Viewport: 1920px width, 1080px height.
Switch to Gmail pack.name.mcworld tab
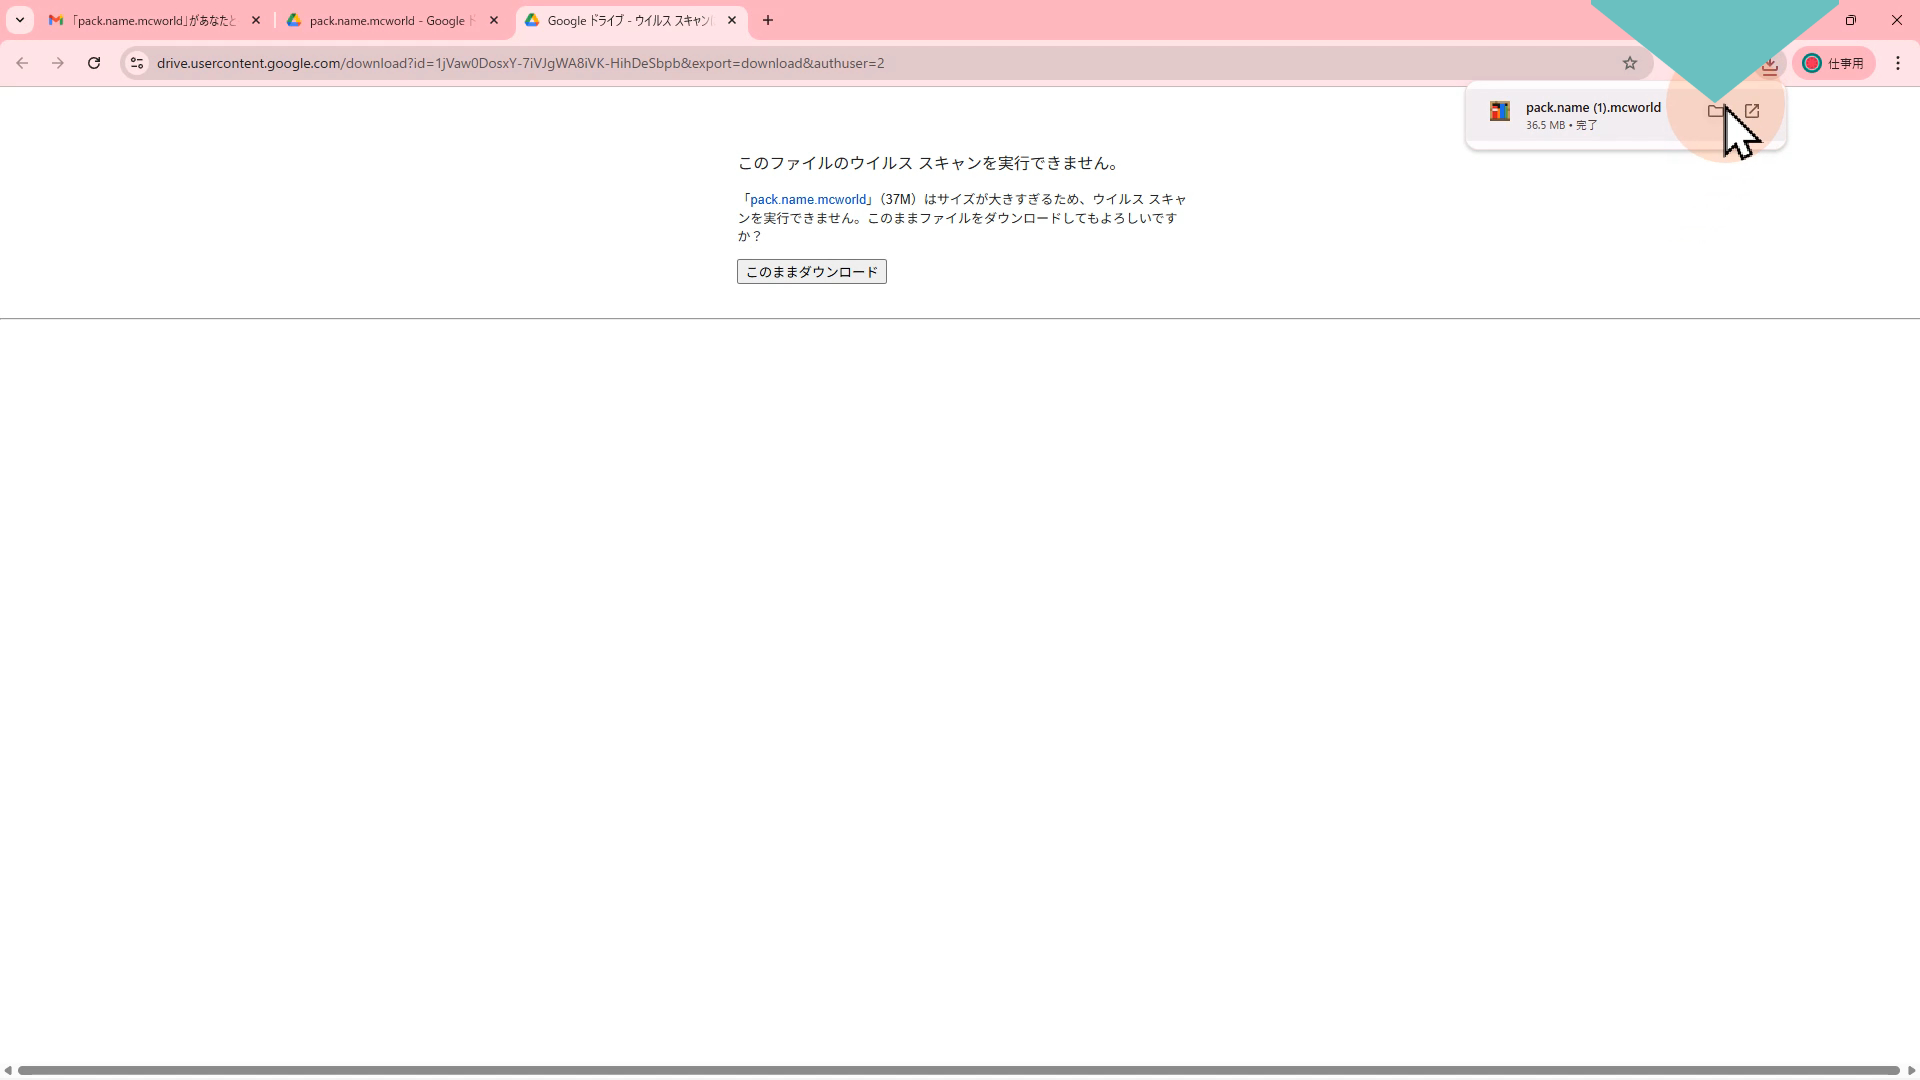click(150, 20)
